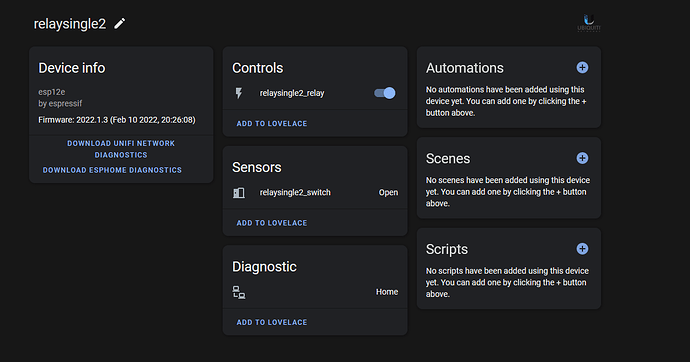Click the lightning bolt icon beside relaysingle2_relay
Screen dimensions: 690x362
point(239,93)
